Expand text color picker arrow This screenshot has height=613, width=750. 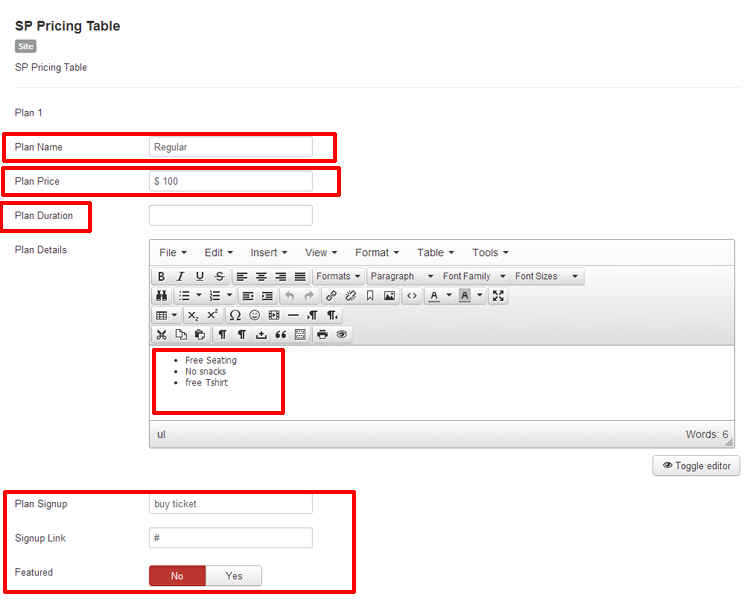coord(449,296)
